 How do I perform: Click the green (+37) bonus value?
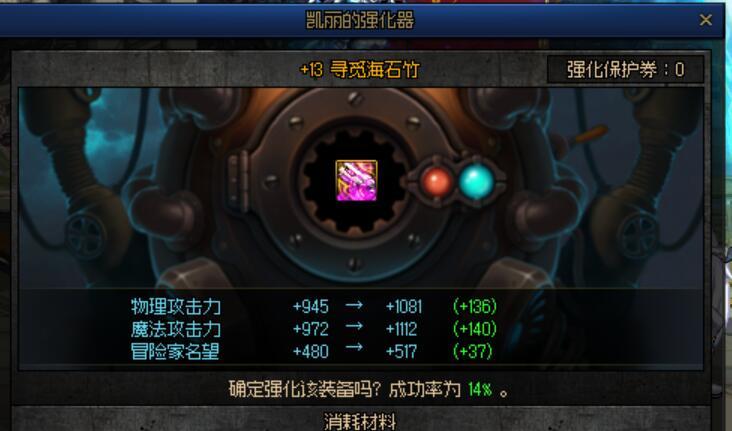coord(472,351)
